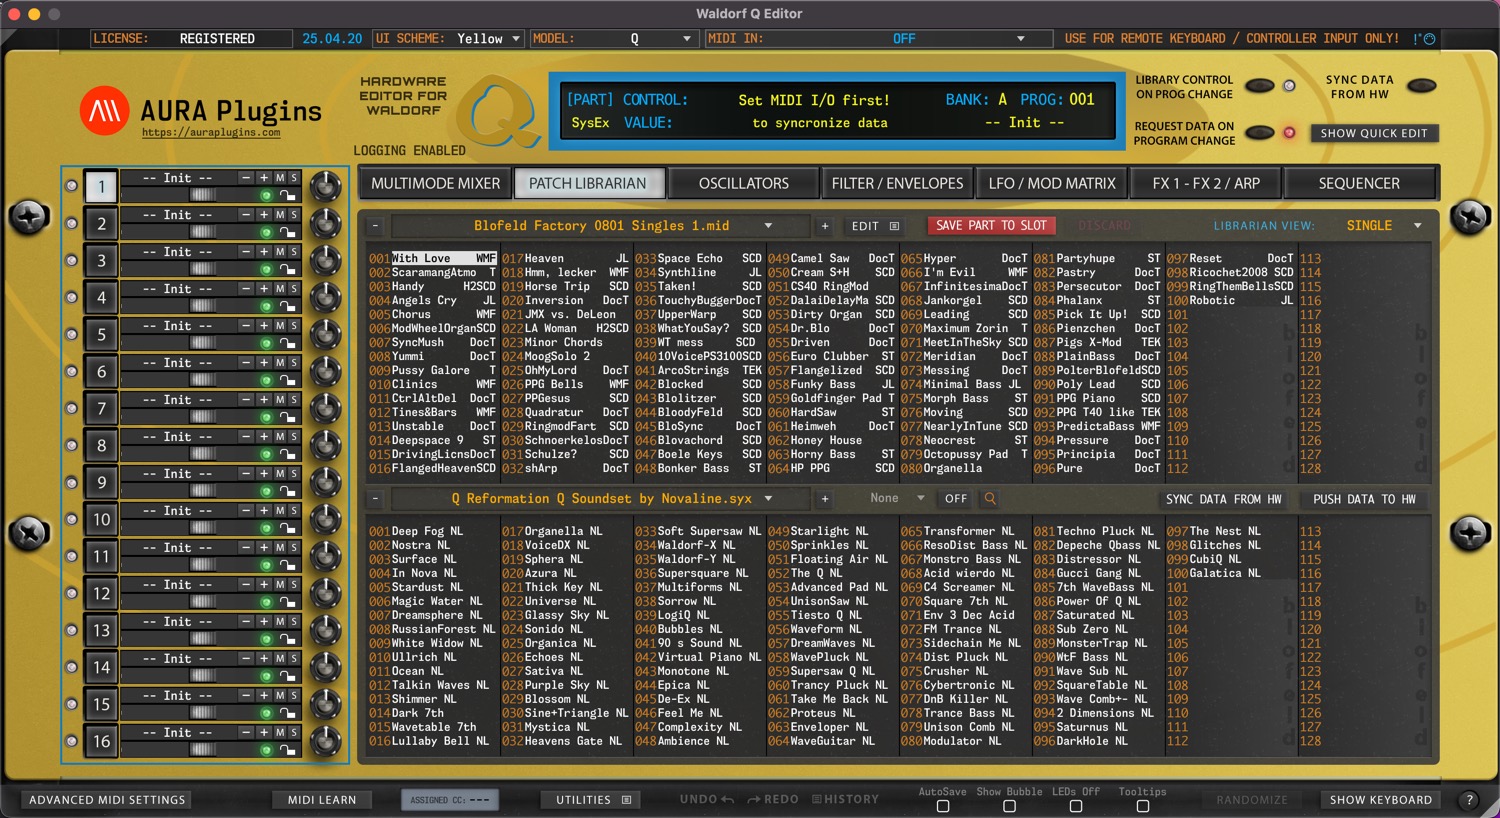Toggle Request Data on Program Change switch
Screen dimensions: 1500x818
click(1259, 133)
